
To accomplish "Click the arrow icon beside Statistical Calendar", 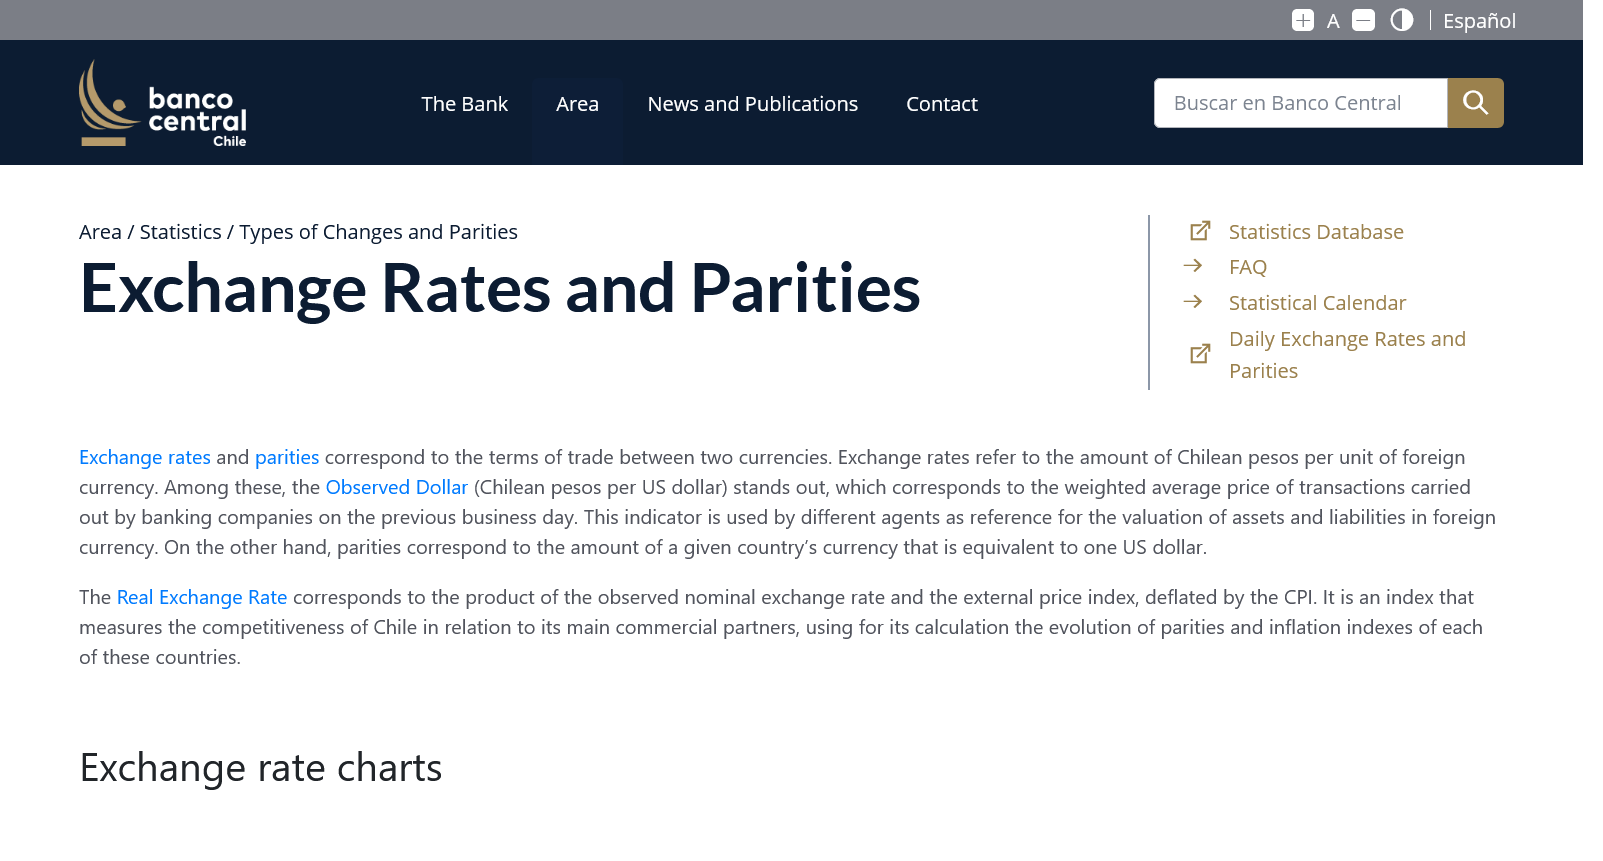I will click(1193, 302).
